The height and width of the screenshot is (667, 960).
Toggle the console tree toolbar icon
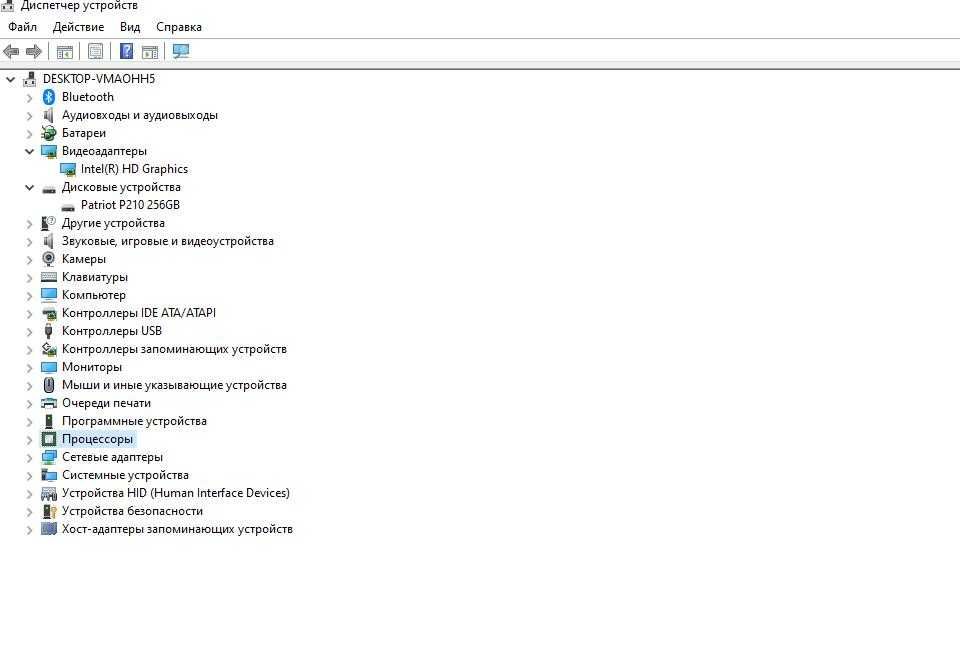coord(64,51)
